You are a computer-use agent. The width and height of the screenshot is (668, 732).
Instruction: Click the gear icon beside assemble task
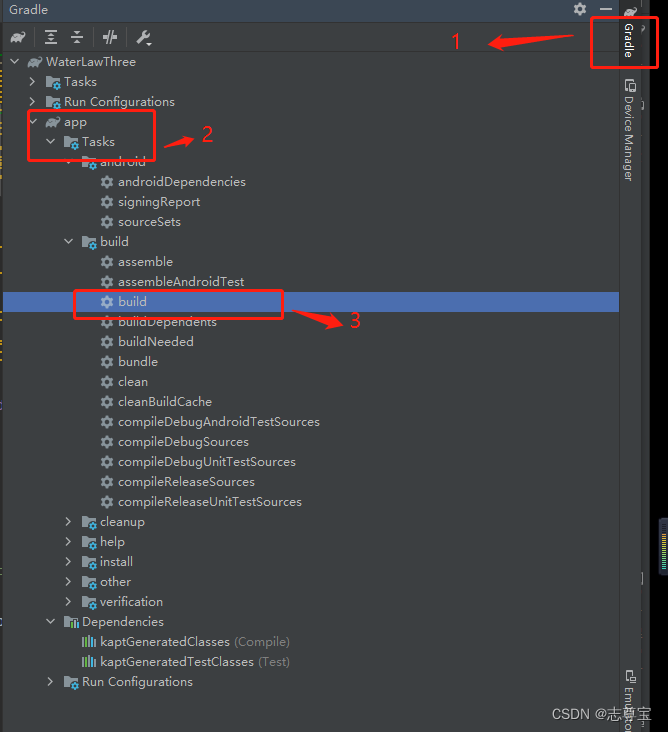pos(107,262)
